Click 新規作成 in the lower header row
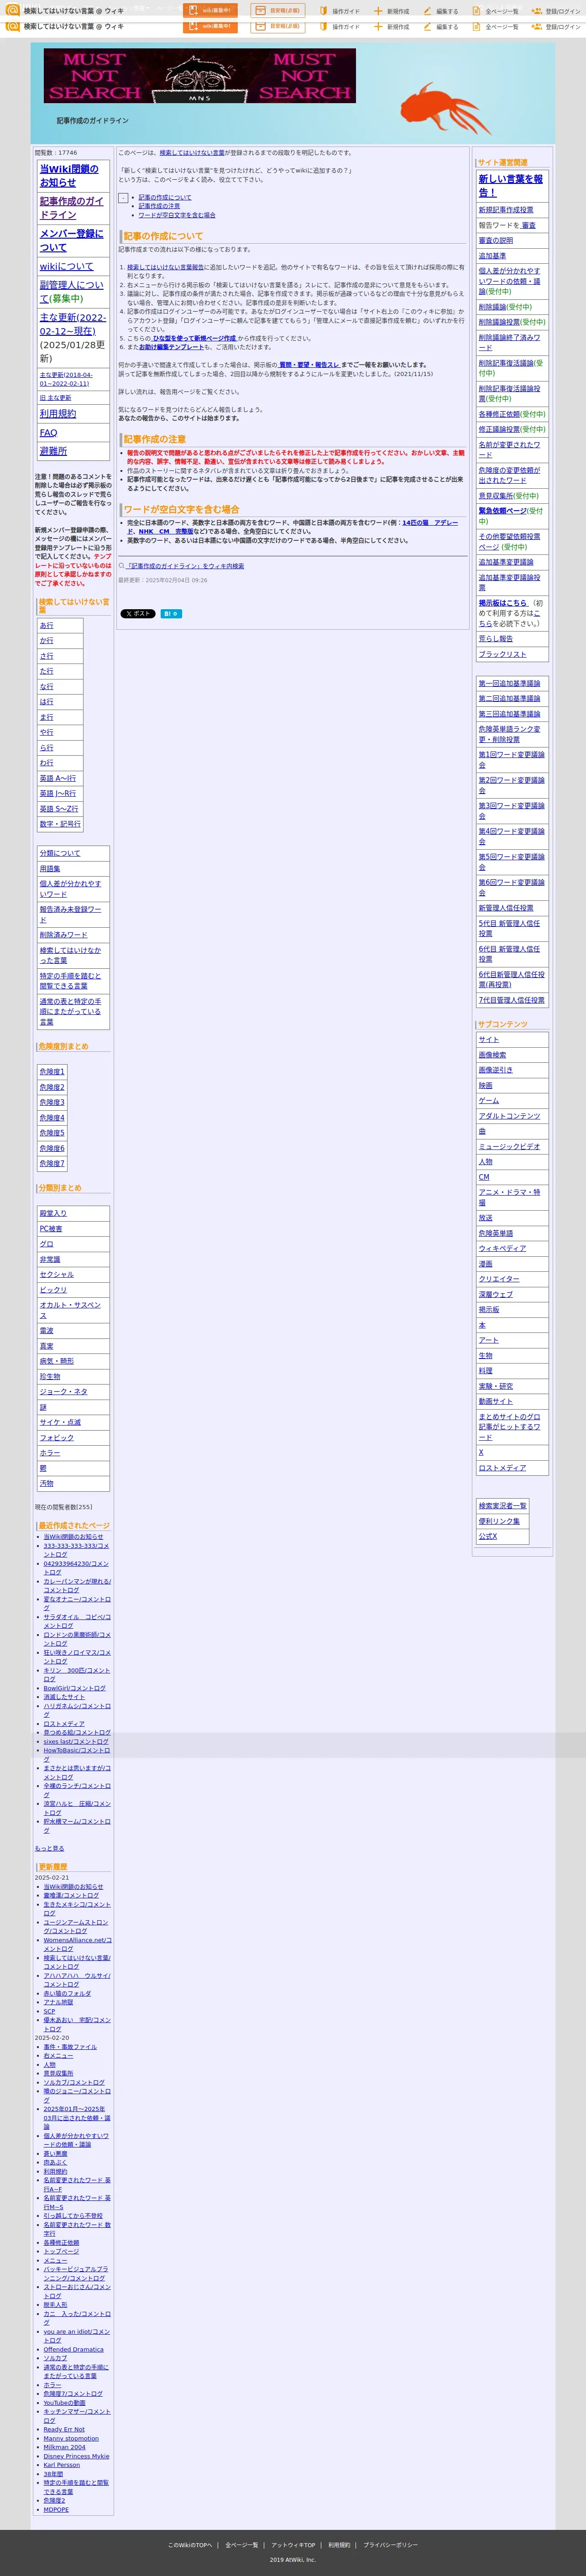Screen dimensions: 586x2576 (392, 27)
